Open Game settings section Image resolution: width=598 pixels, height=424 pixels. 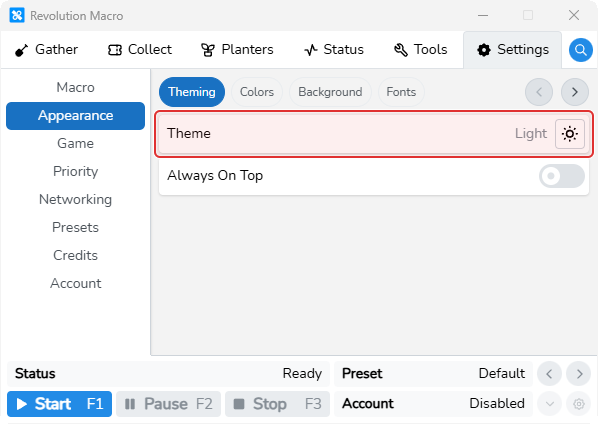76,143
